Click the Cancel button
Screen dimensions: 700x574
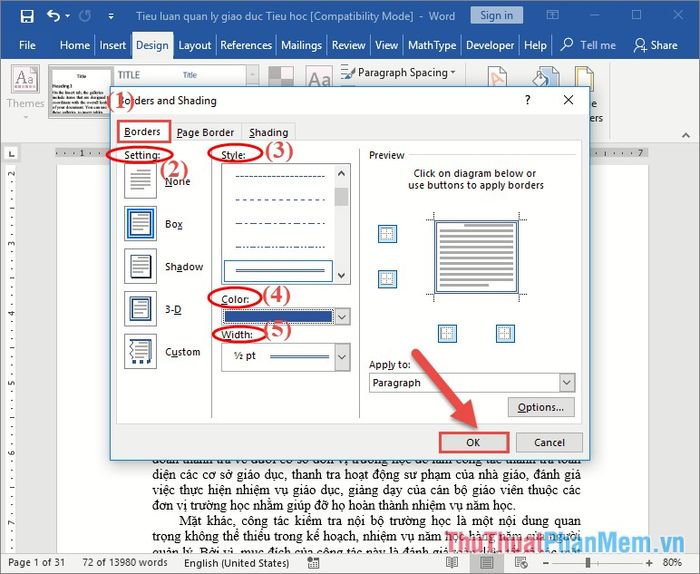pos(549,442)
